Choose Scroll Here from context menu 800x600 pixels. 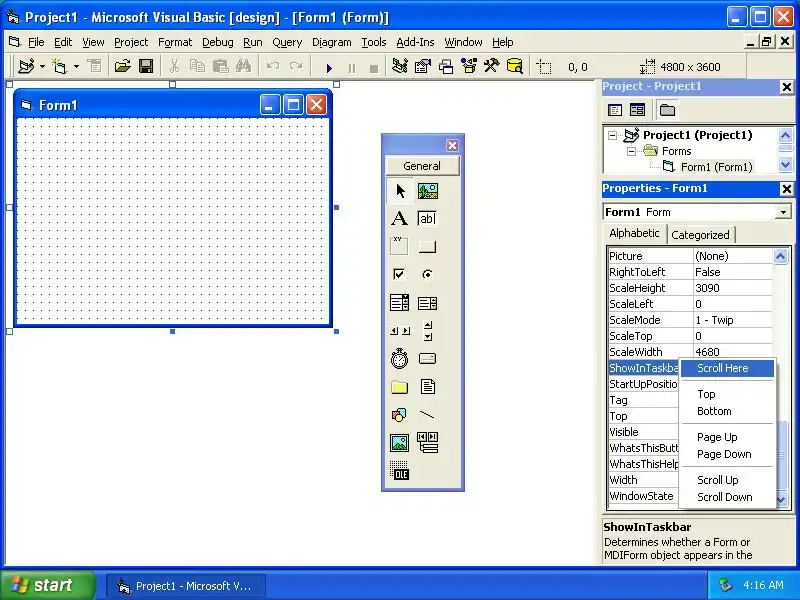coord(728,368)
